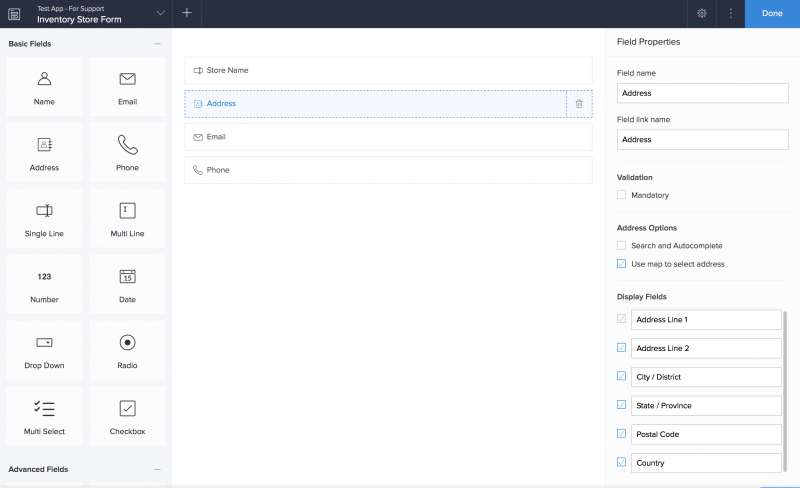The image size is (800, 488).
Task: Pick the Date field icon
Action: pos(127,277)
